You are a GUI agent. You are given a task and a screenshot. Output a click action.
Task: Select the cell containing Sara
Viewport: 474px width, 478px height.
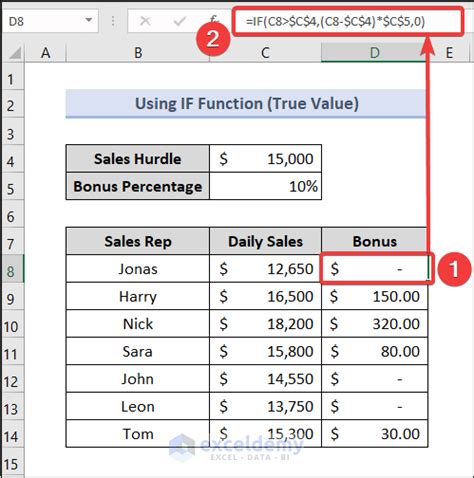(138, 351)
